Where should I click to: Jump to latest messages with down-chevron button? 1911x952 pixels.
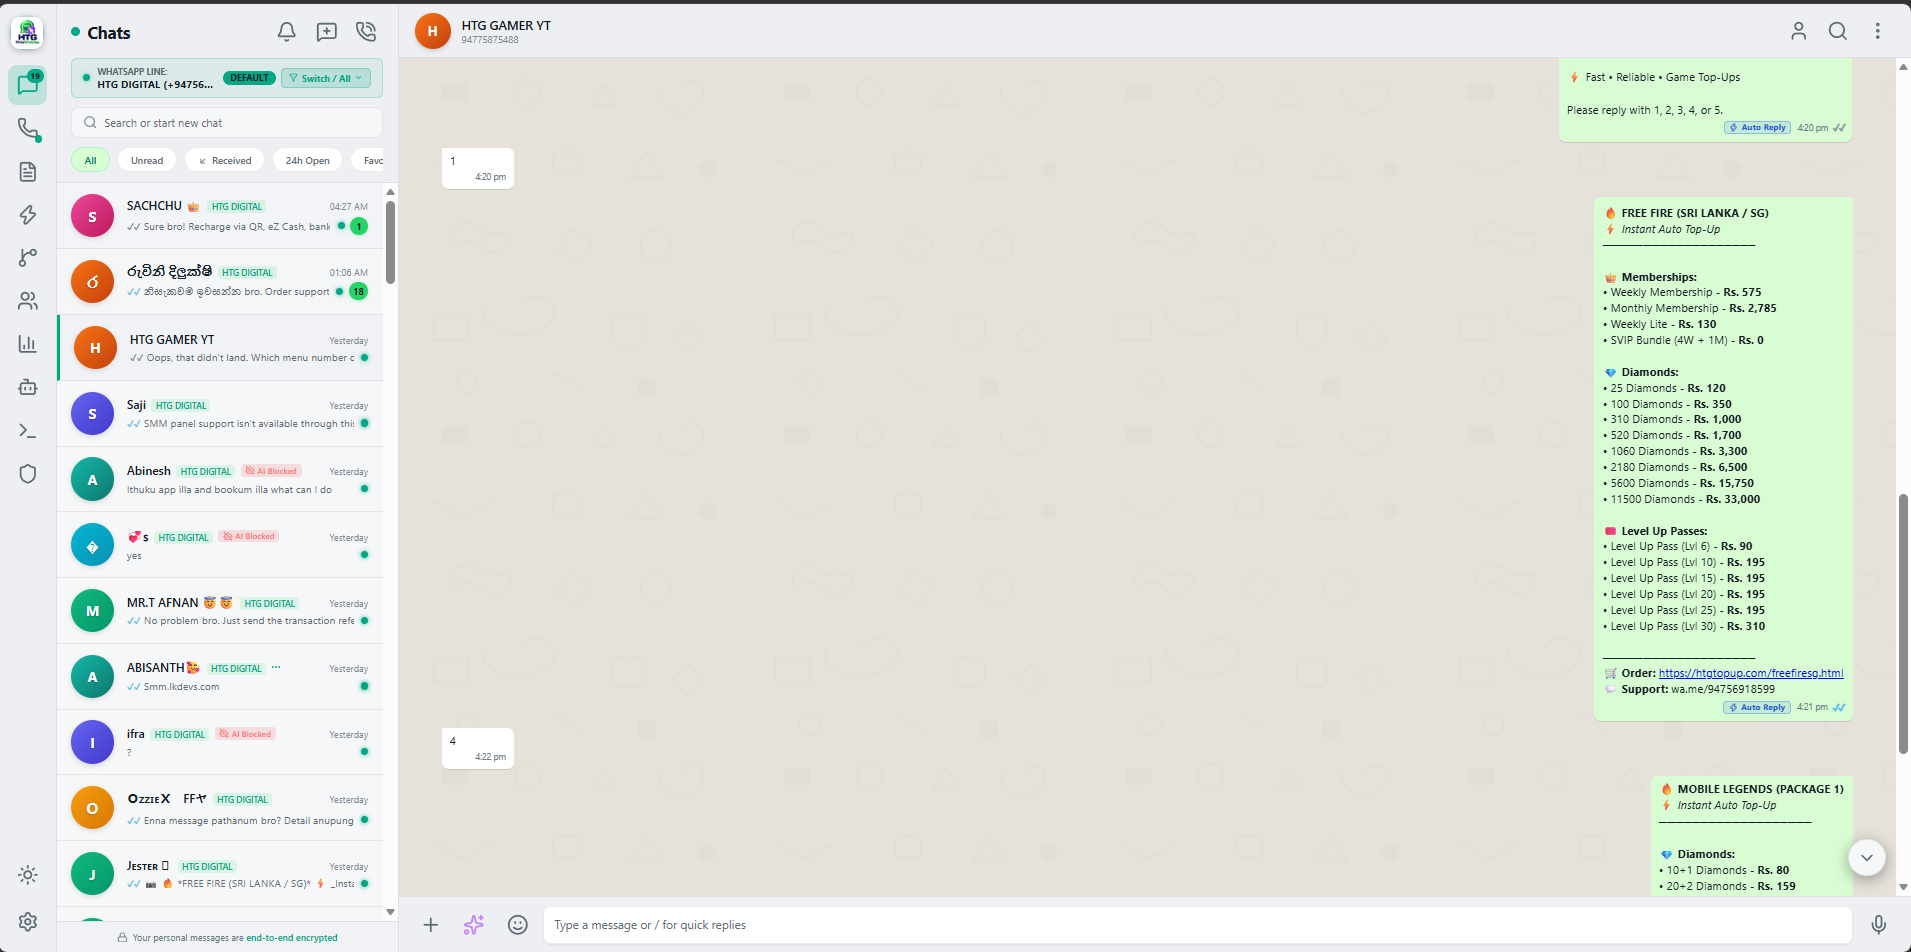(x=1866, y=858)
